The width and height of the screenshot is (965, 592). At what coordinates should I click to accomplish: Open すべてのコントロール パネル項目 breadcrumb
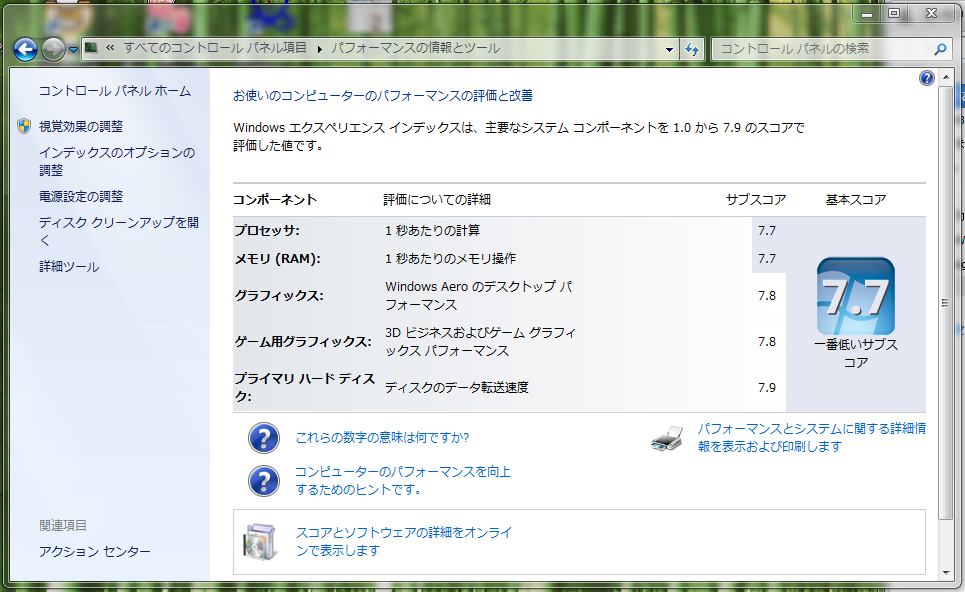click(215, 47)
